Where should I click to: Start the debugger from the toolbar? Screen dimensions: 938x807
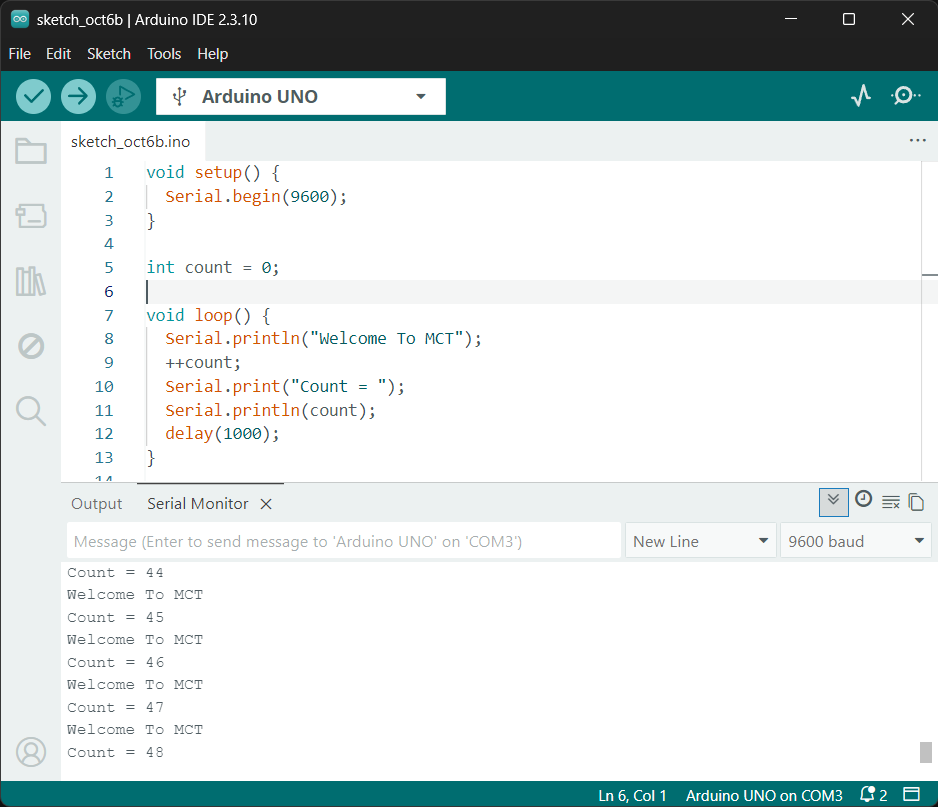123,96
